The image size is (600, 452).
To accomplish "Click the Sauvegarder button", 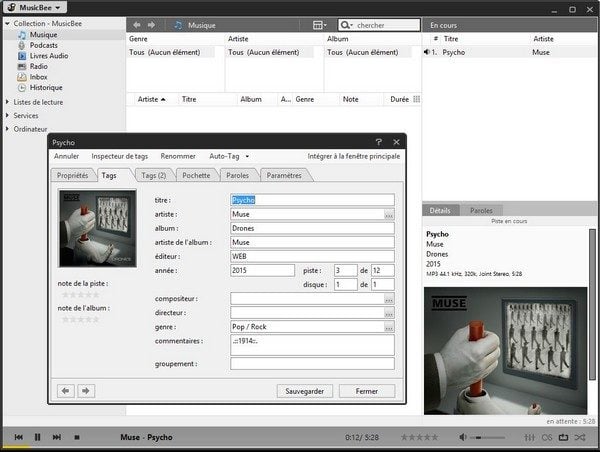I will [x=304, y=391].
